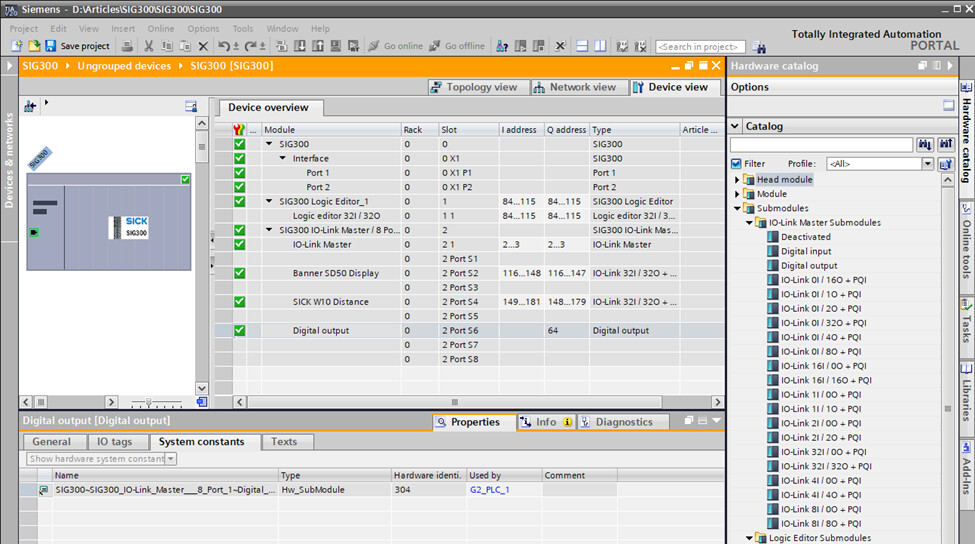Screen dimensions: 975x544
Task: Click green check for Banner SD50 Display
Action: tap(239, 273)
